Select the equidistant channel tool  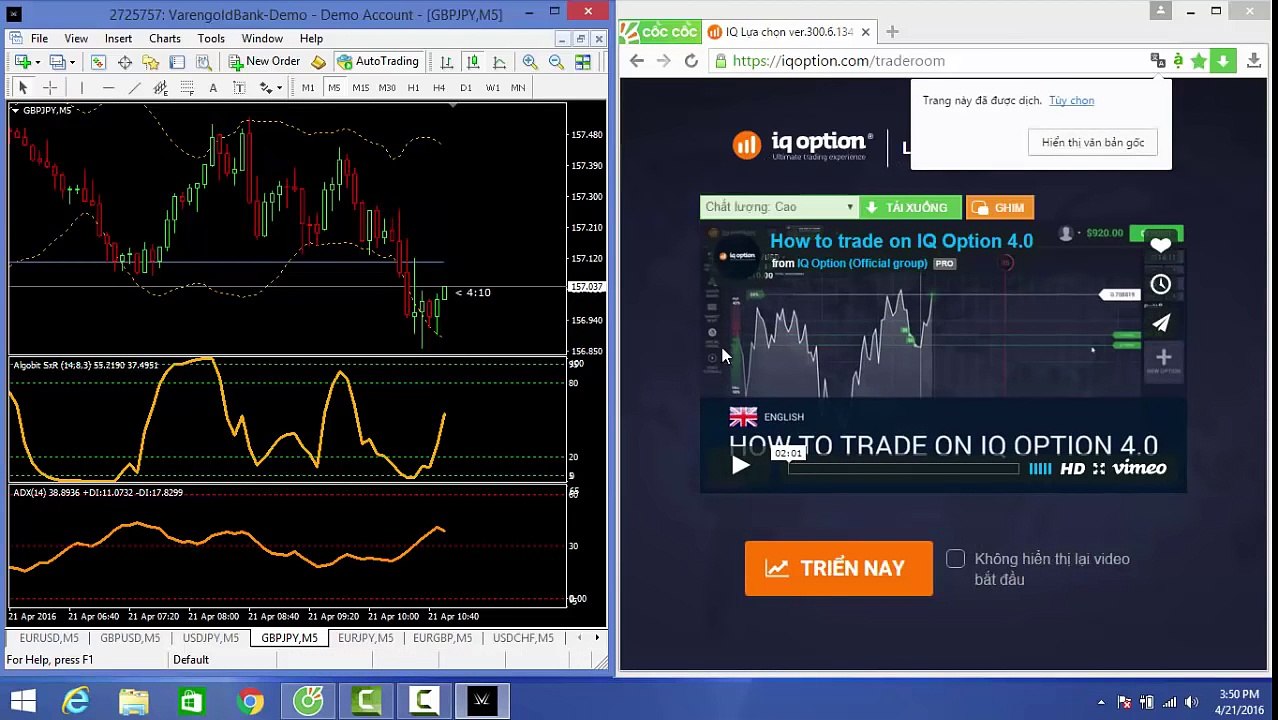click(160, 88)
